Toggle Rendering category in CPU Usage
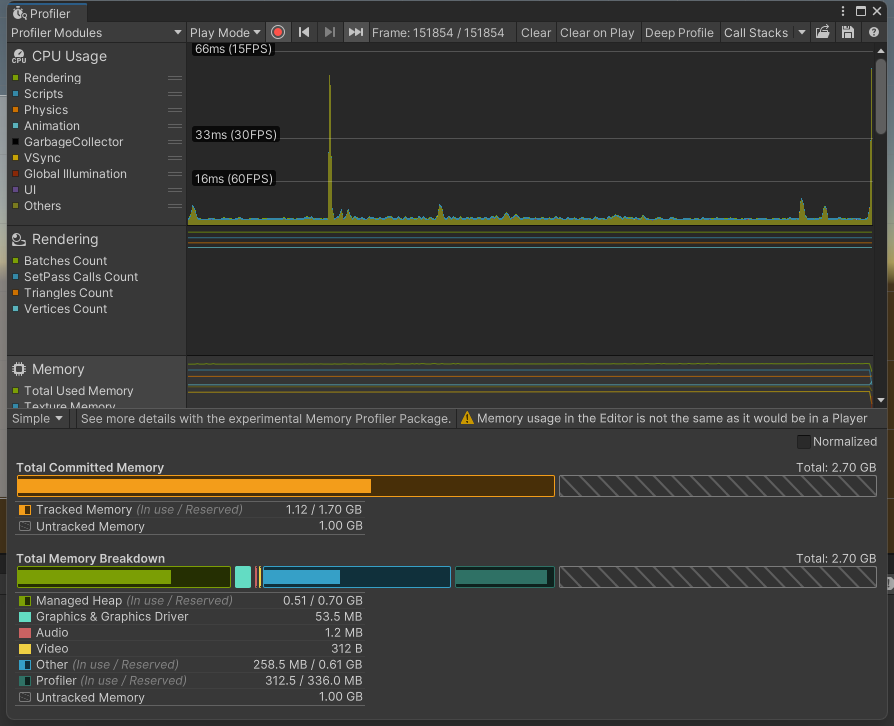This screenshot has width=894, height=726. [x=52, y=78]
